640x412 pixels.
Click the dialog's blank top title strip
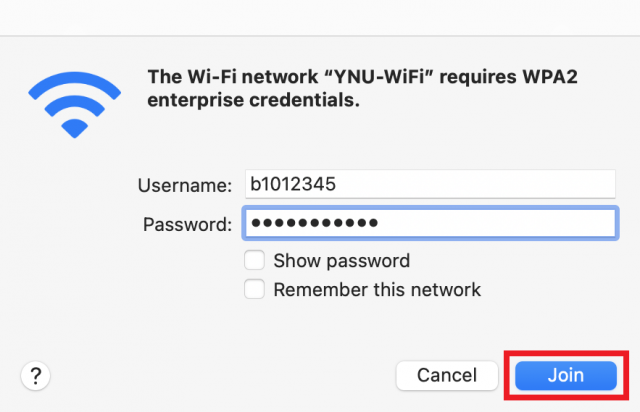point(320,18)
